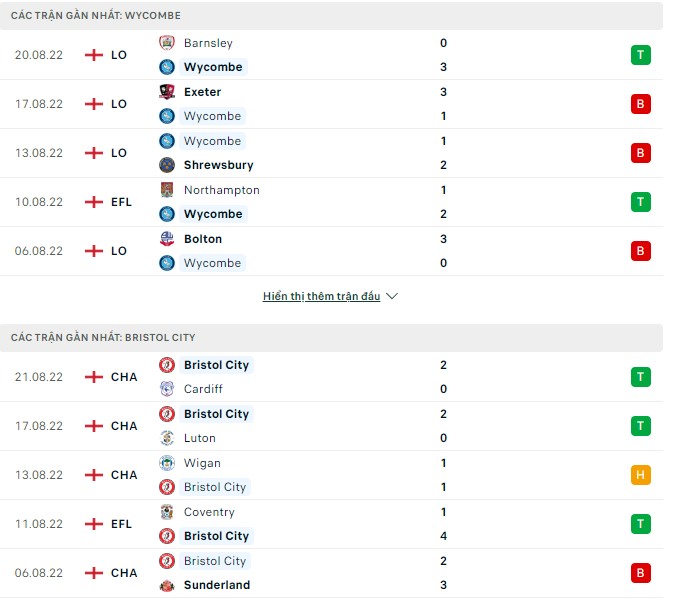Click the Coventry club crest icon
Image resolution: width=673 pixels, height=604 pixels.
point(167,512)
